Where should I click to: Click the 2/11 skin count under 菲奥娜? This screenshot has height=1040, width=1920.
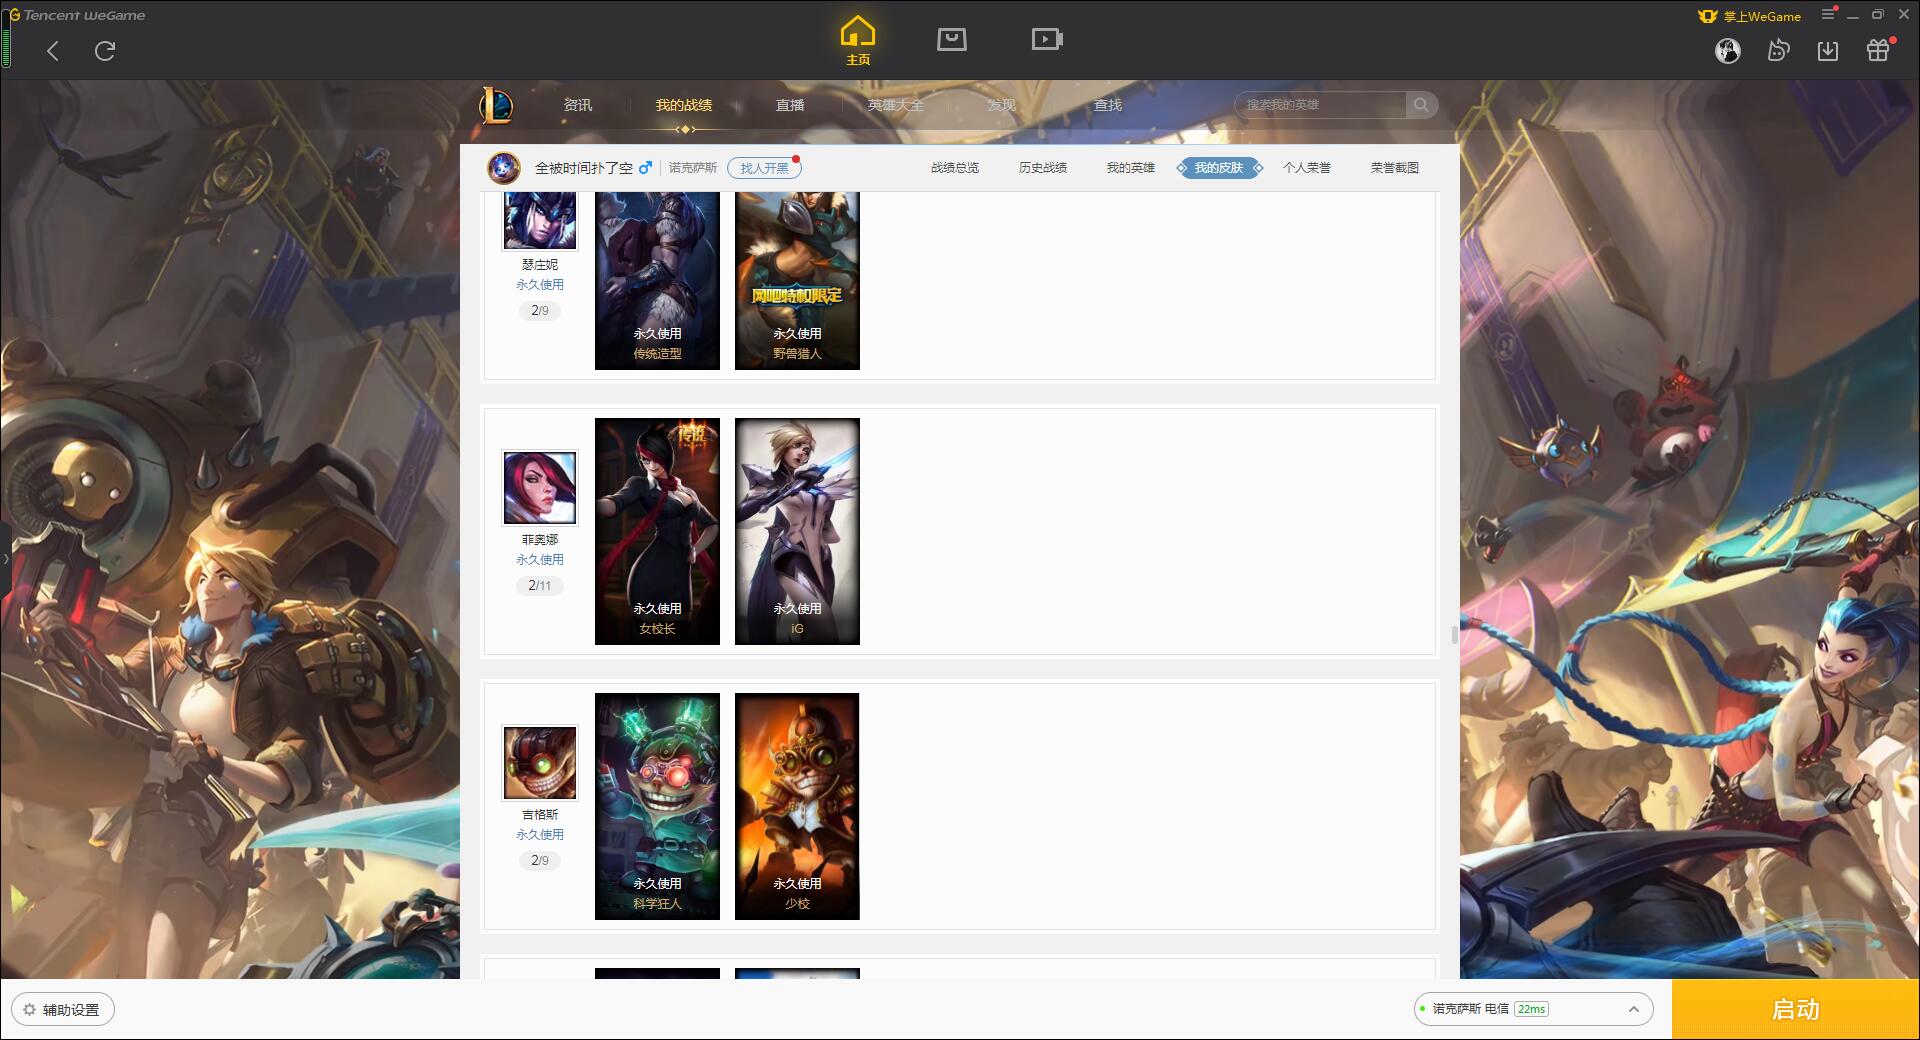coord(540,586)
